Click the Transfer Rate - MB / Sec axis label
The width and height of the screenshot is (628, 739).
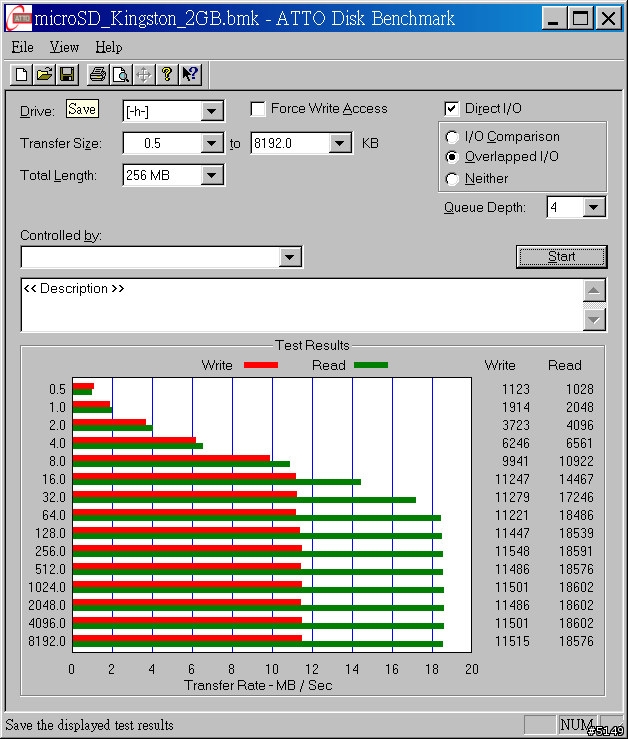tap(258, 685)
